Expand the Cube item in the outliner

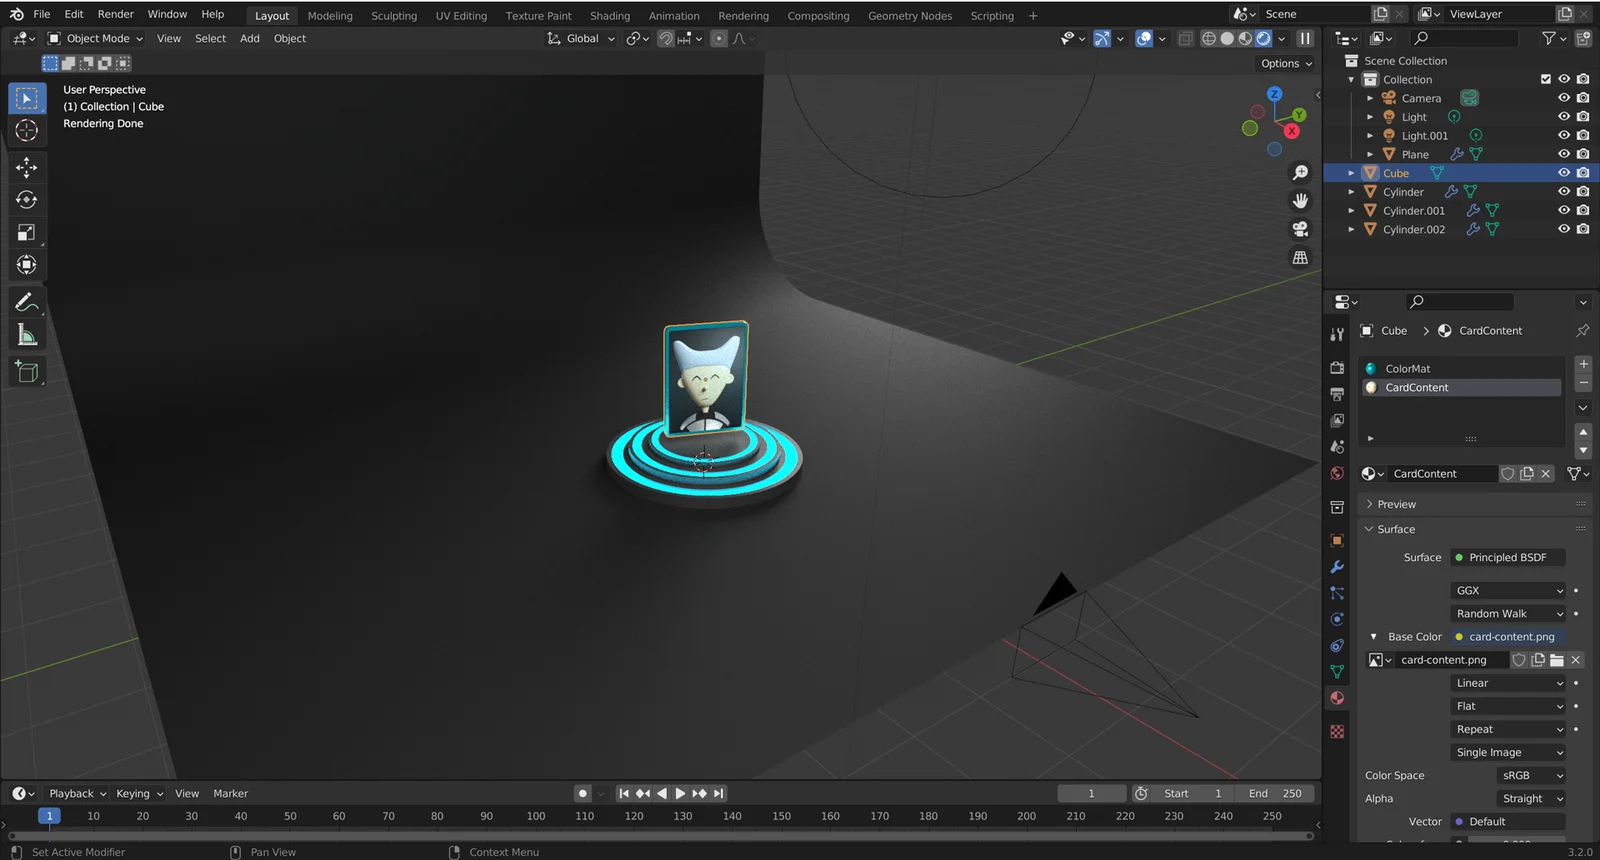point(1351,173)
